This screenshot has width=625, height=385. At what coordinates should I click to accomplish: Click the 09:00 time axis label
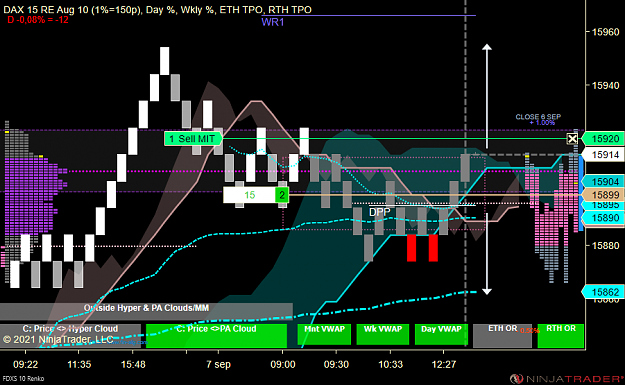[283, 364]
